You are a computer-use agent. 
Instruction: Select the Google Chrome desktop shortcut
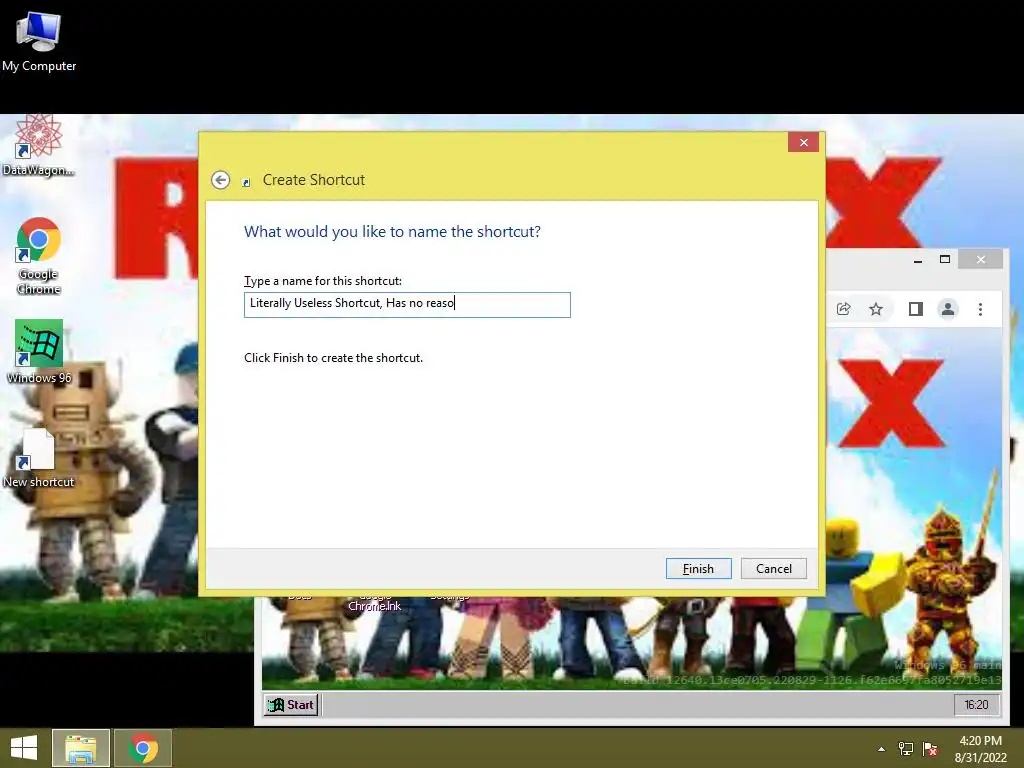coord(39,255)
